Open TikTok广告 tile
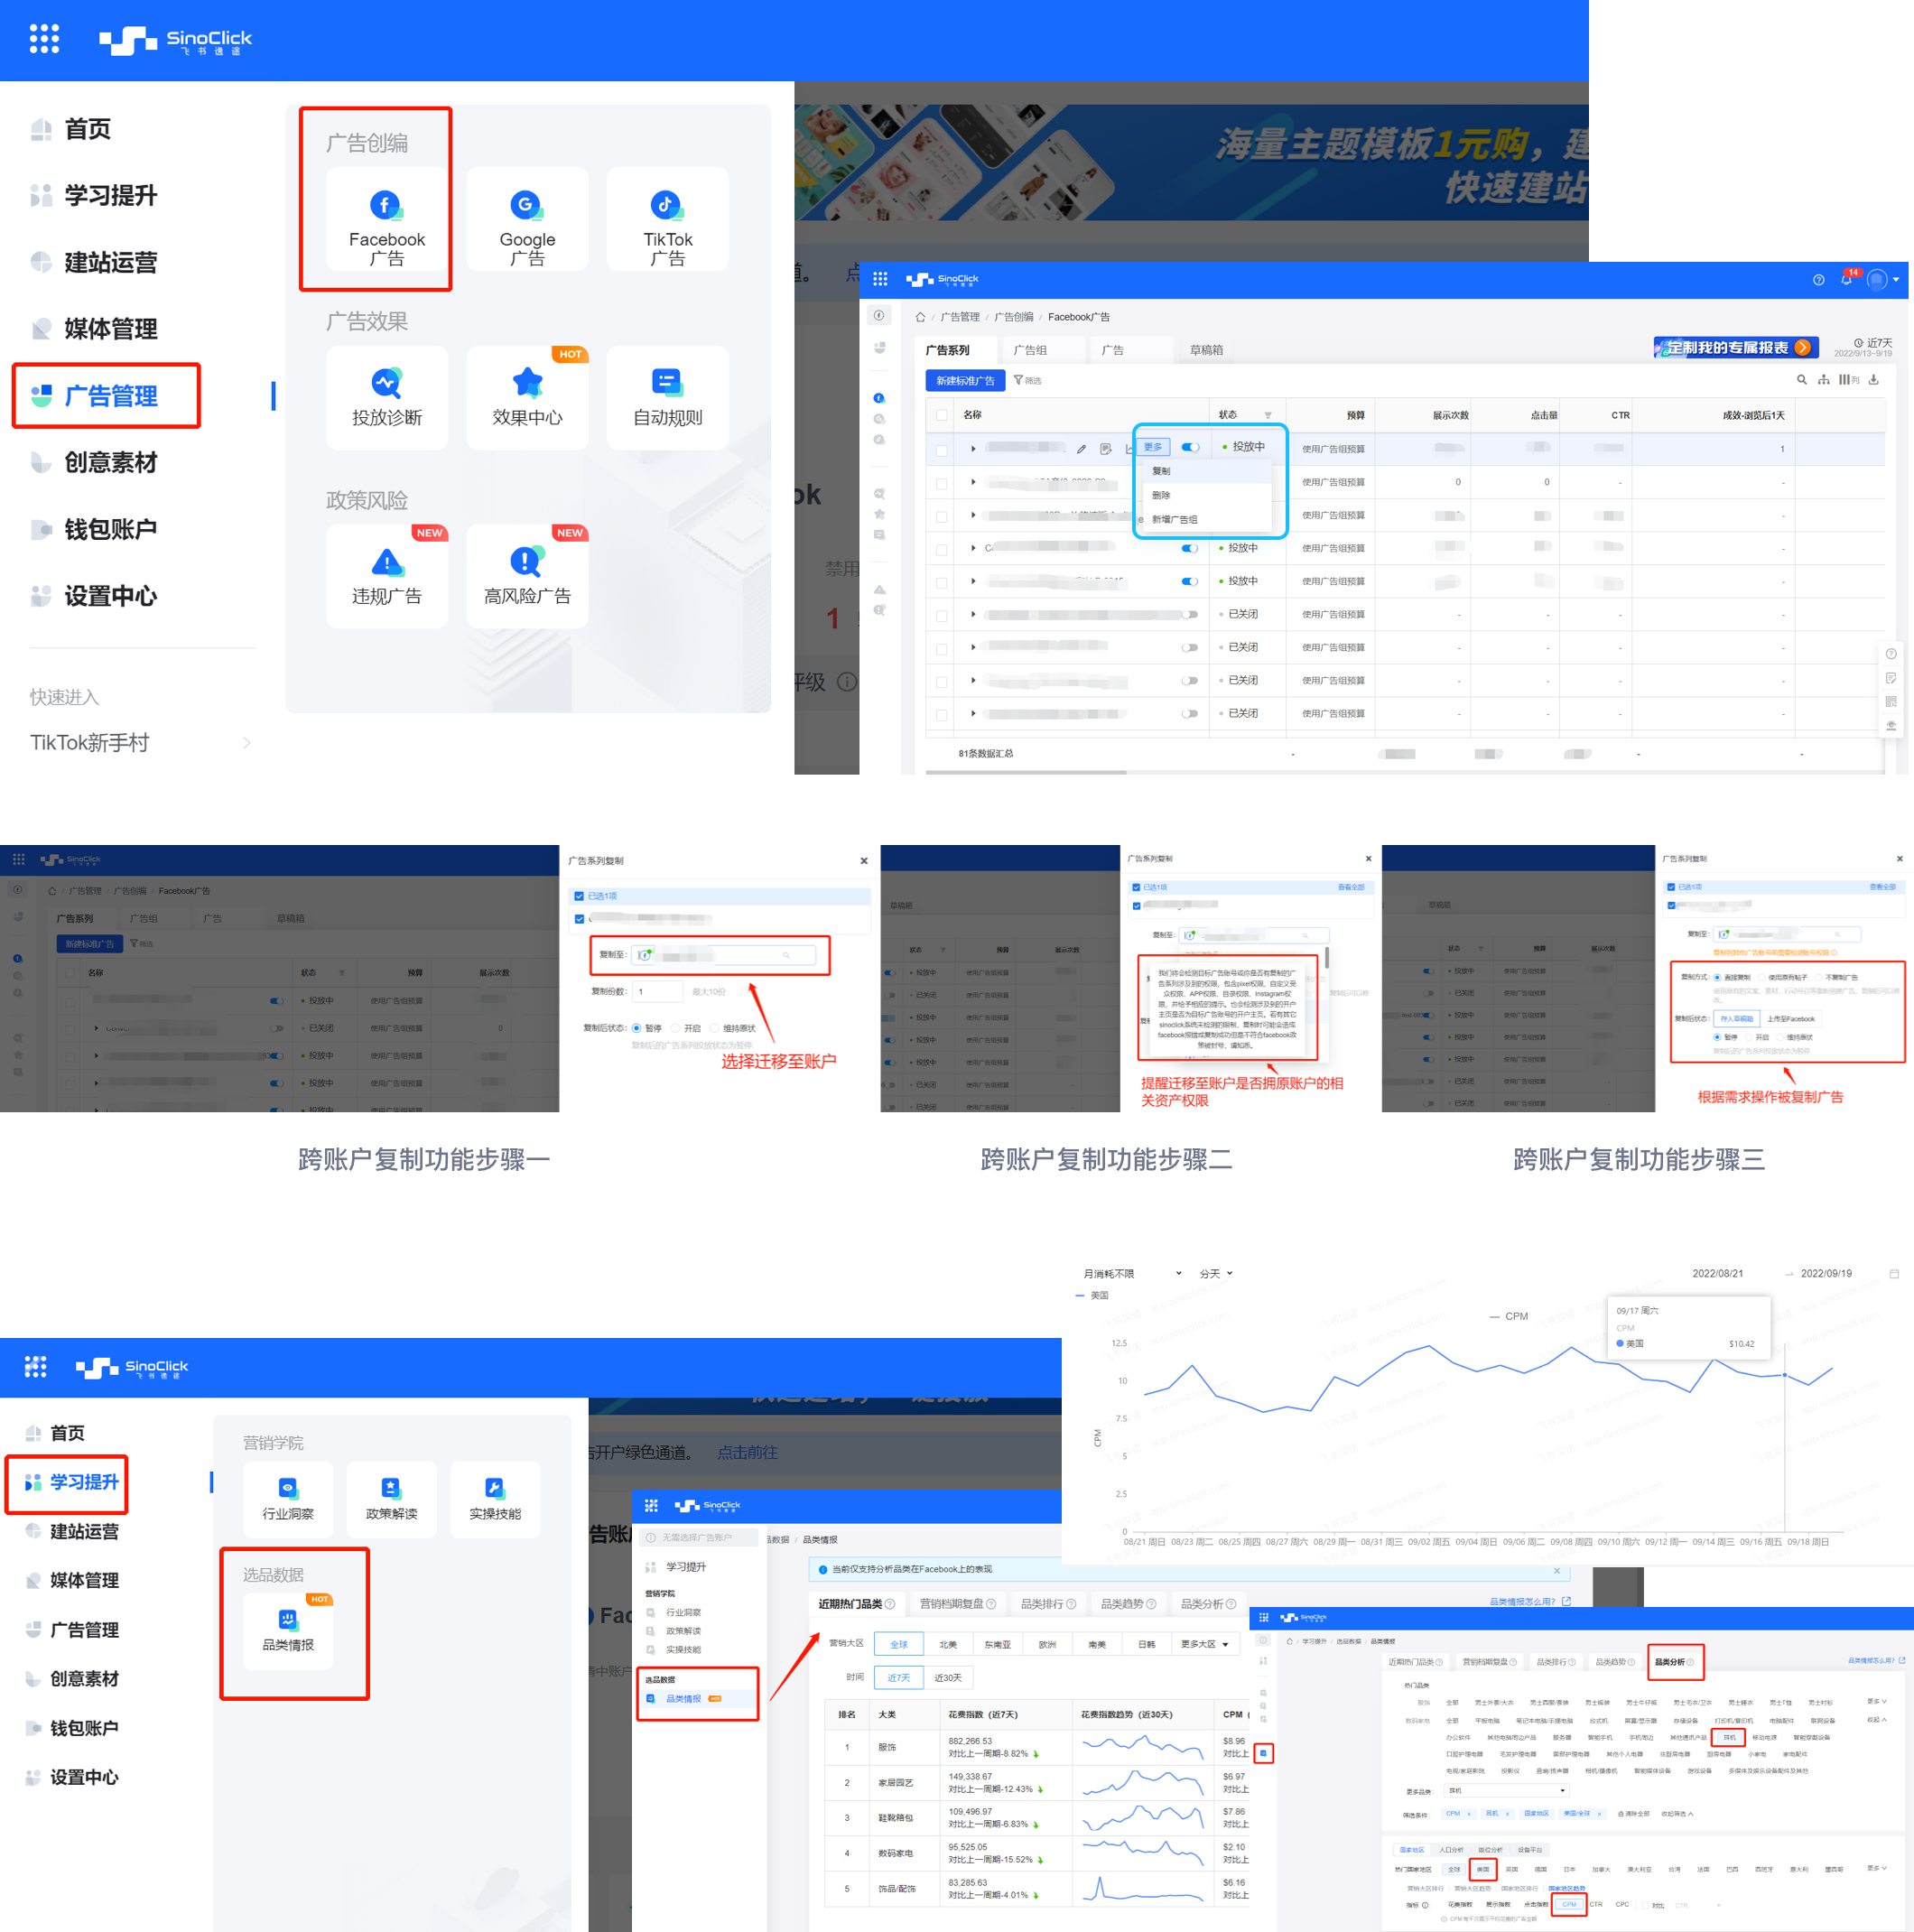Viewport: 1914px width, 1932px height. coord(667,219)
